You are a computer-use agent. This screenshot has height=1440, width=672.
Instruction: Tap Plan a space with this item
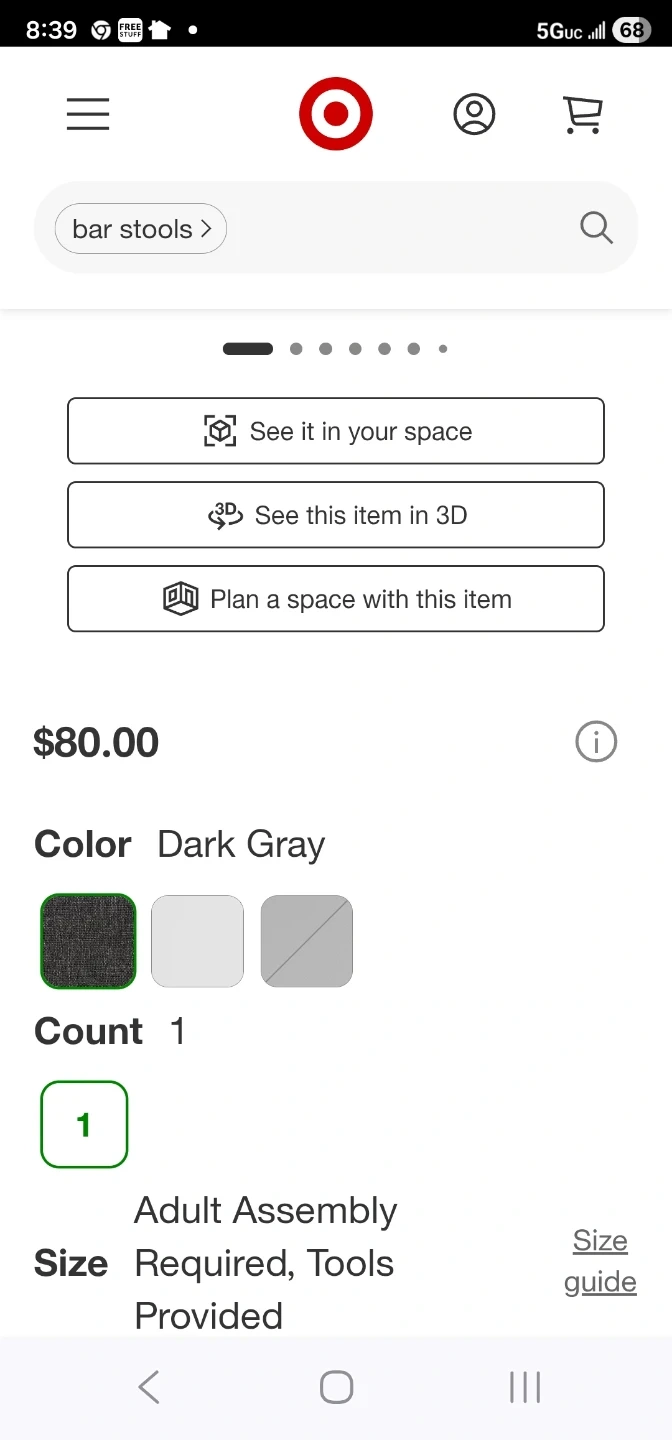coord(336,599)
